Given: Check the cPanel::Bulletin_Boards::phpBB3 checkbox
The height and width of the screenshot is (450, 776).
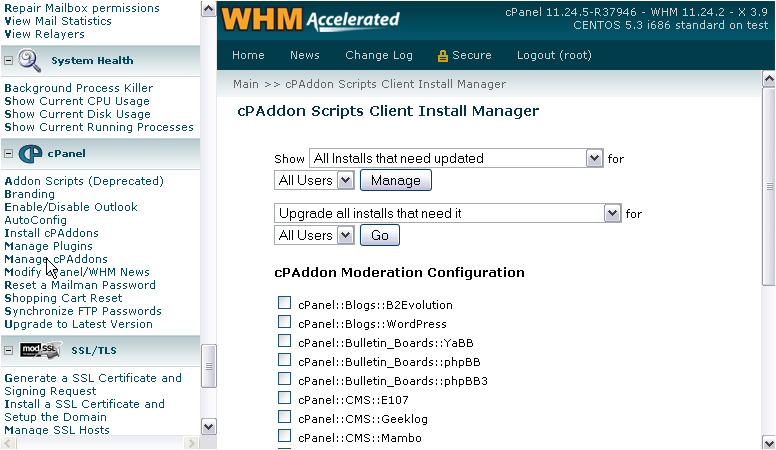Looking at the screenshot, I should (x=285, y=379).
